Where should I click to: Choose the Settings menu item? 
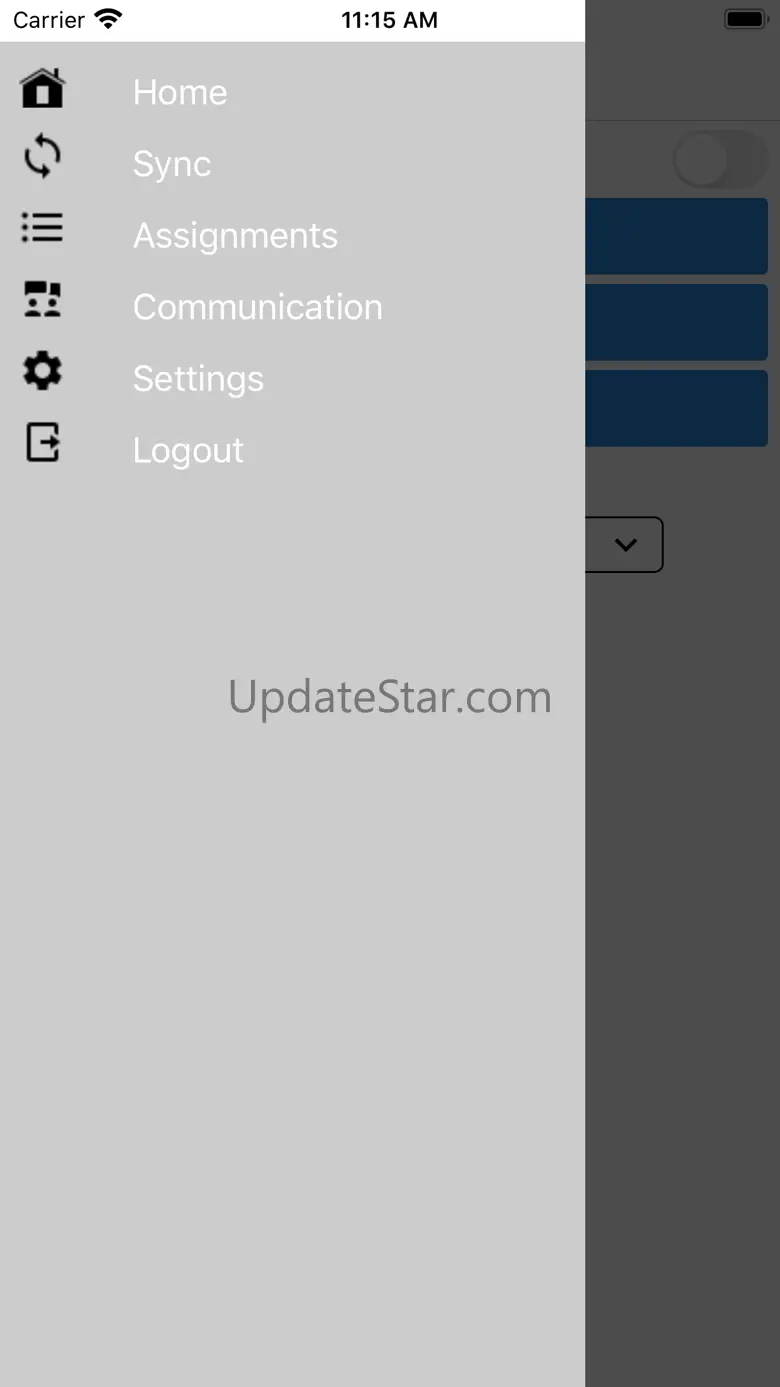click(198, 379)
